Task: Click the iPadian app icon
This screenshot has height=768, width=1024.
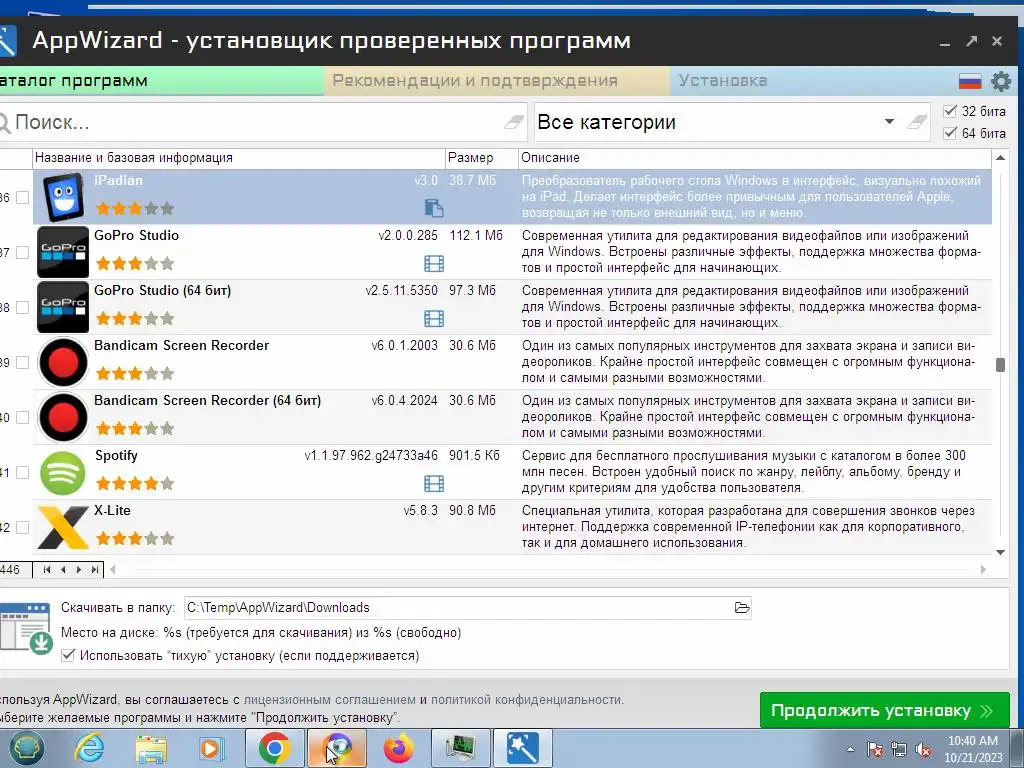Action: pyautogui.click(x=63, y=197)
